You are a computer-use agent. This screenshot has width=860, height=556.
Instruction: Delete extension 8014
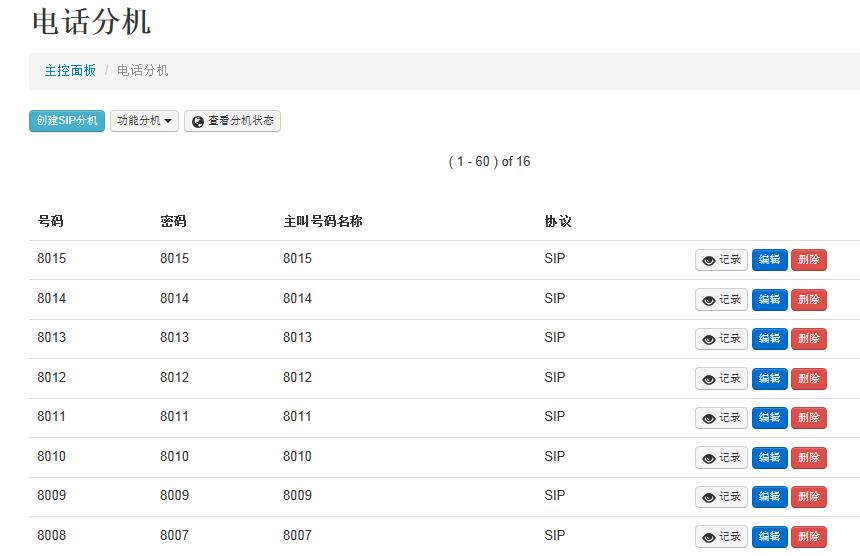(808, 299)
